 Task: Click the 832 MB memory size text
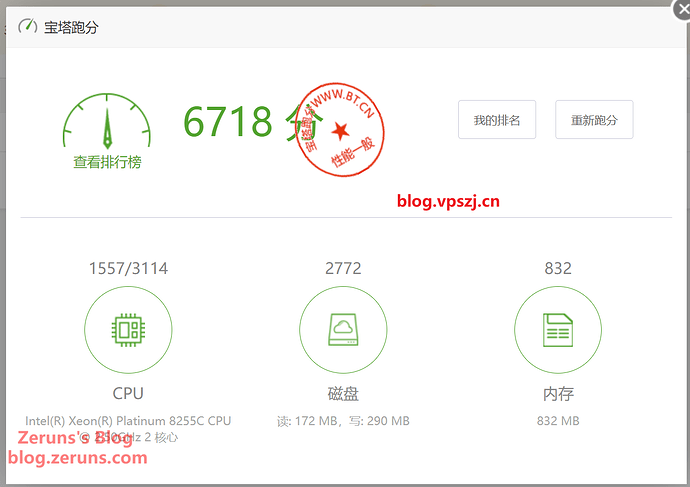[558, 421]
